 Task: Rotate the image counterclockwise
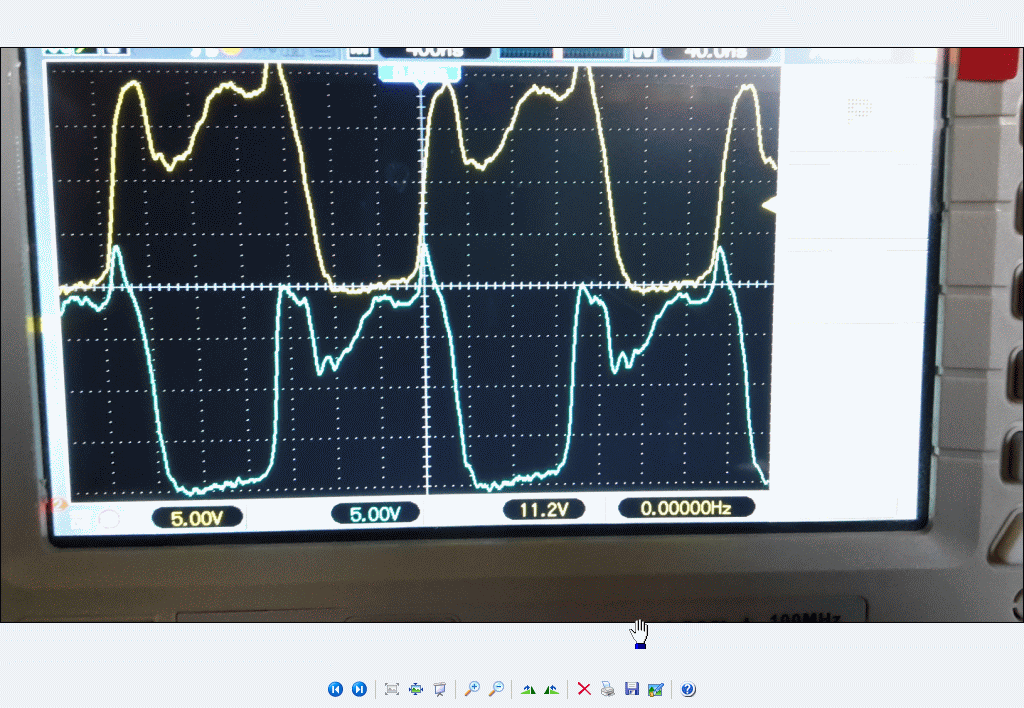point(551,689)
